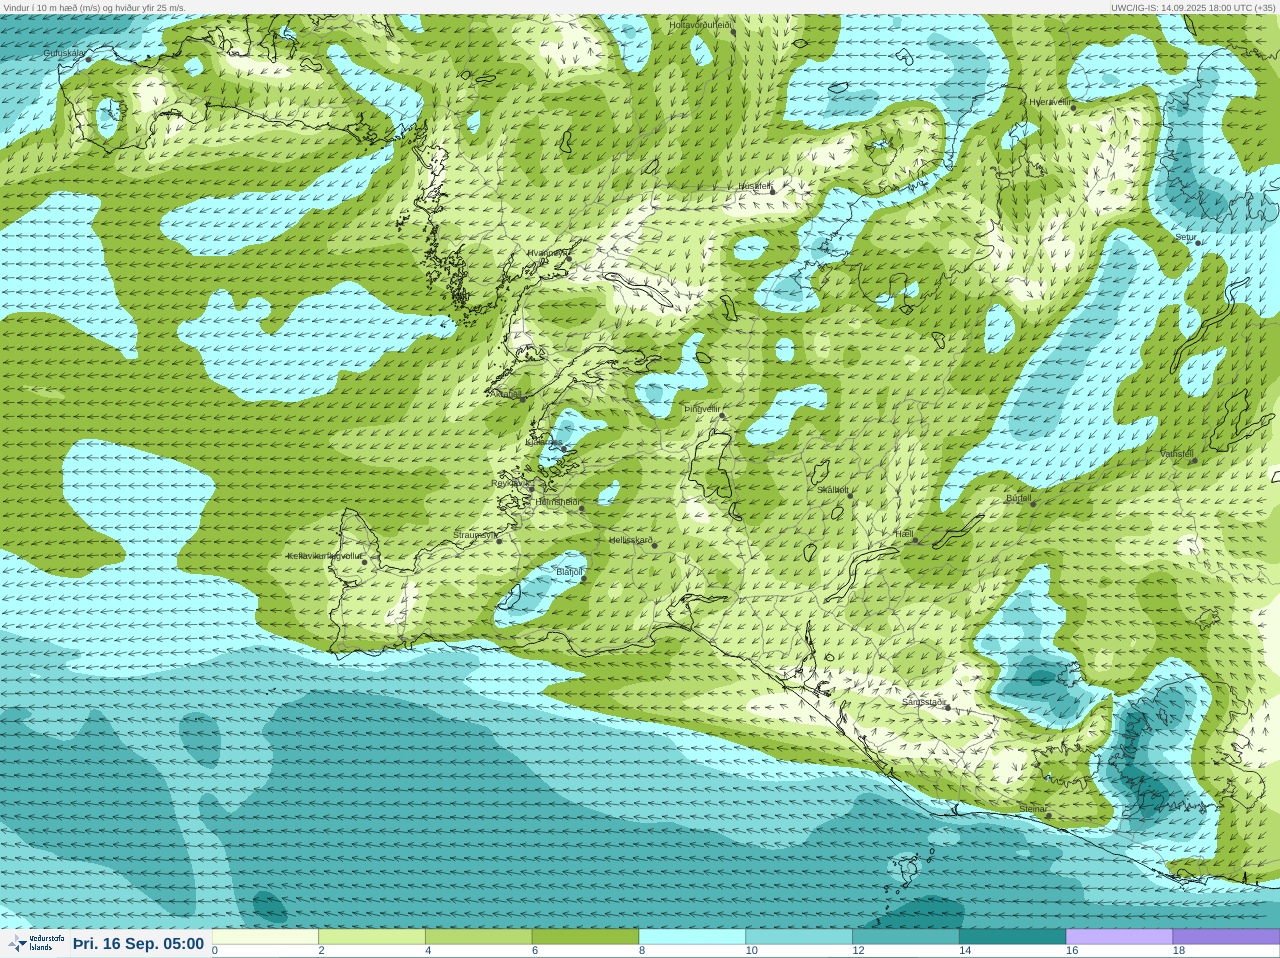Viewport: 1280px width, 958px height.
Task: Click the 4–6 m/s green legend swatch
Action: (479, 937)
